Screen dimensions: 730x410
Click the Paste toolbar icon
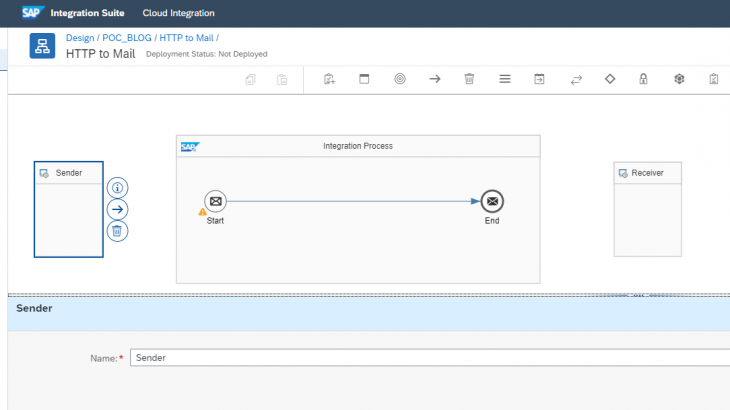point(282,80)
